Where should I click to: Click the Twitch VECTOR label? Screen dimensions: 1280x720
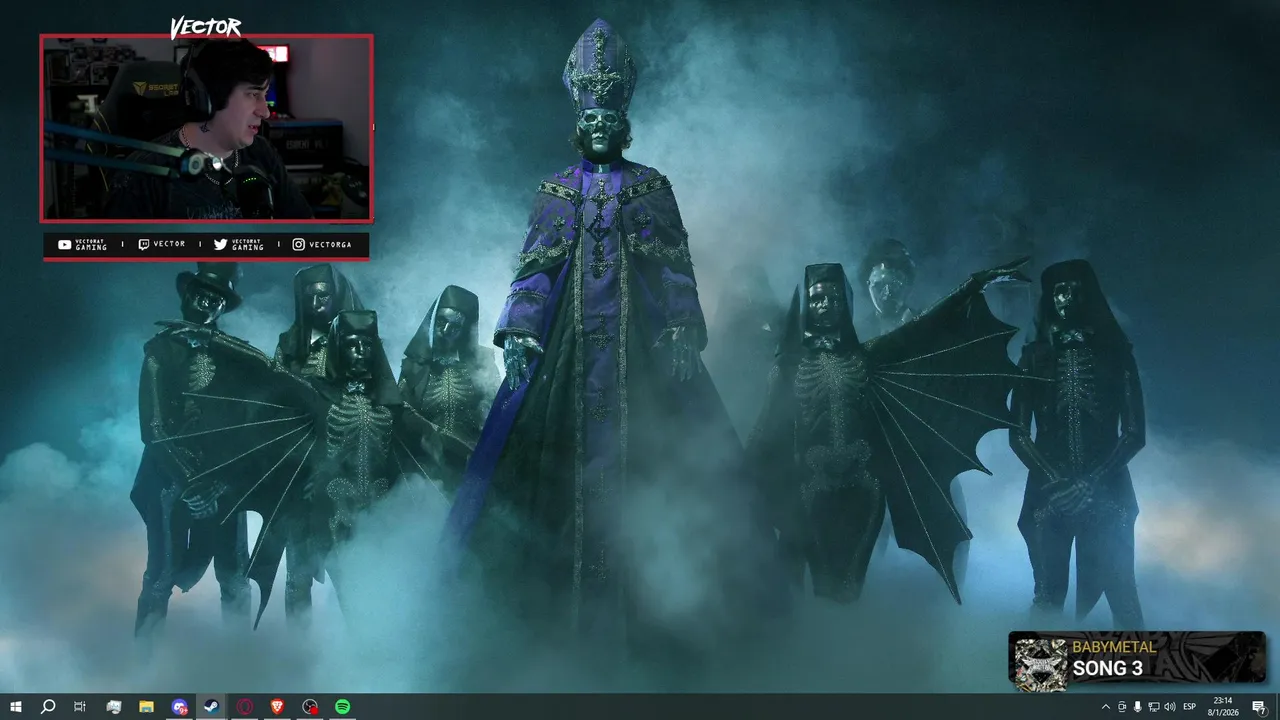[161, 244]
